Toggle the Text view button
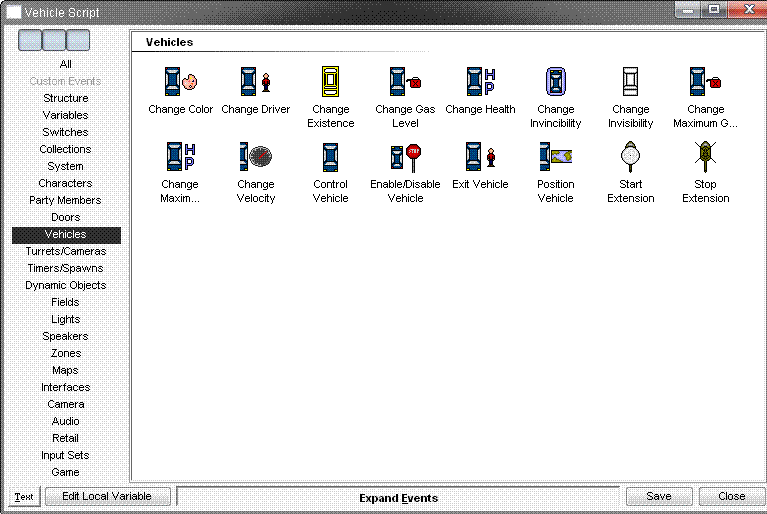This screenshot has width=767, height=514. 24,497
